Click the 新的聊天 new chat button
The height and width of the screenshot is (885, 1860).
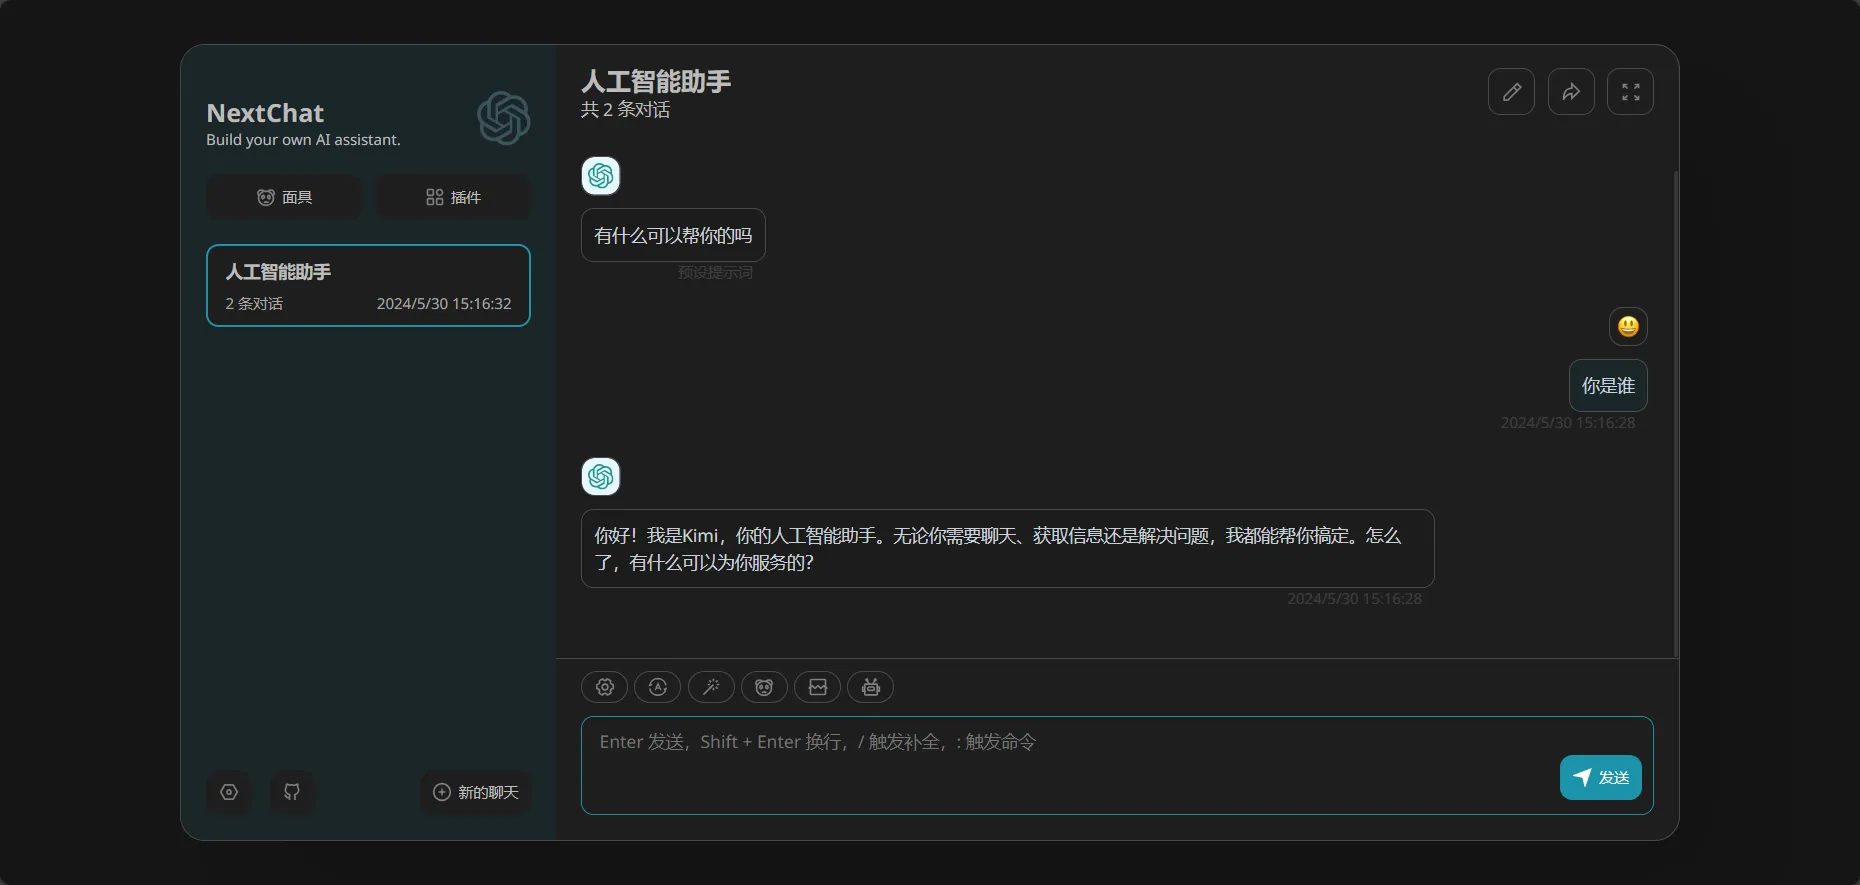point(476,792)
